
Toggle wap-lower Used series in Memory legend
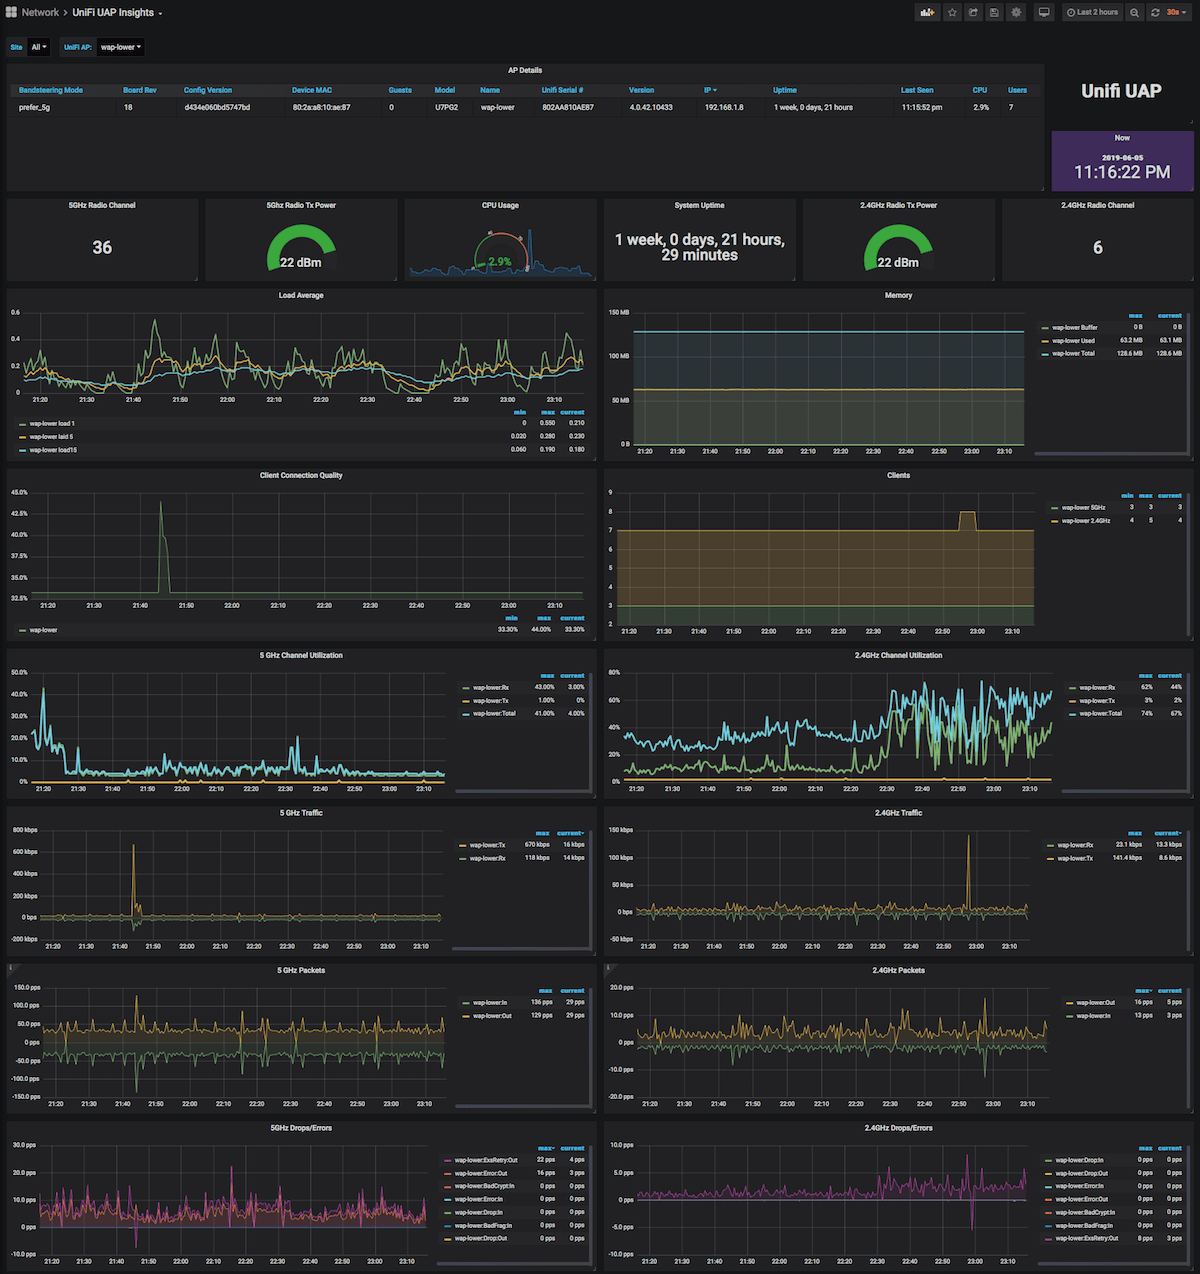pyautogui.click(x=1073, y=341)
